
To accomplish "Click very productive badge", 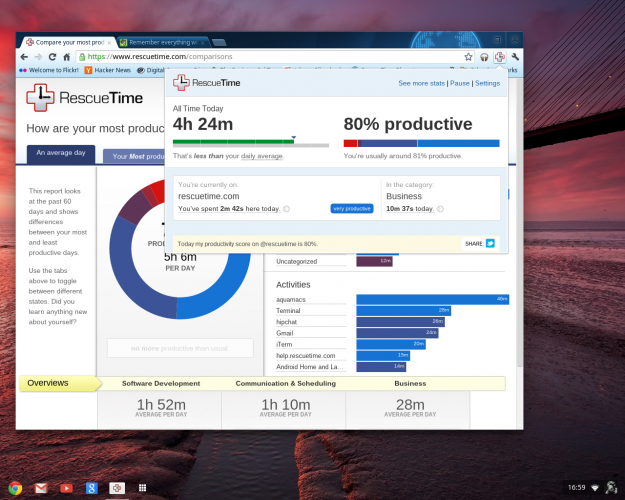I will point(352,209).
